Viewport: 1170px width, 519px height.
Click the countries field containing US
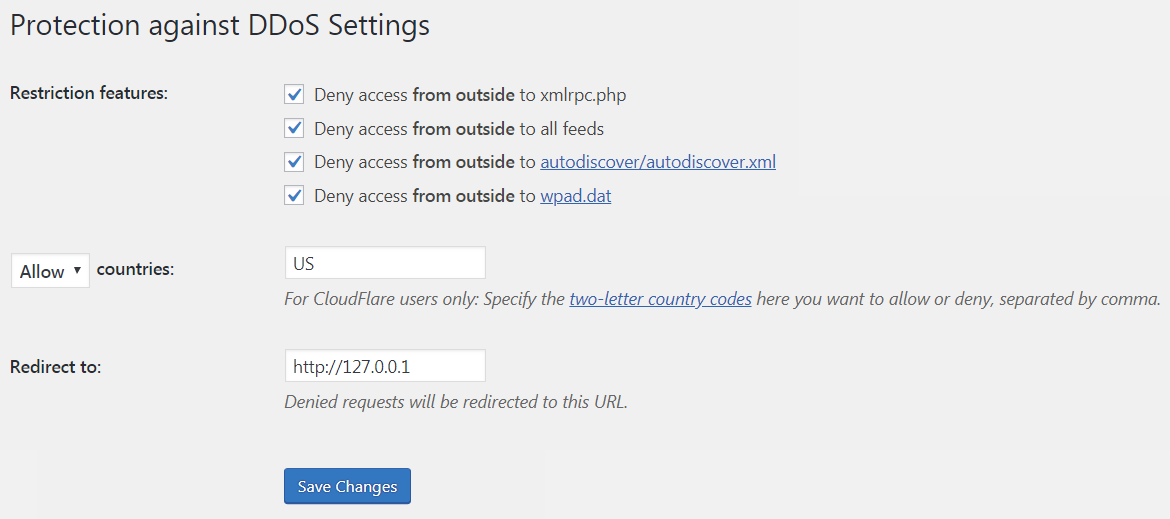[x=385, y=263]
